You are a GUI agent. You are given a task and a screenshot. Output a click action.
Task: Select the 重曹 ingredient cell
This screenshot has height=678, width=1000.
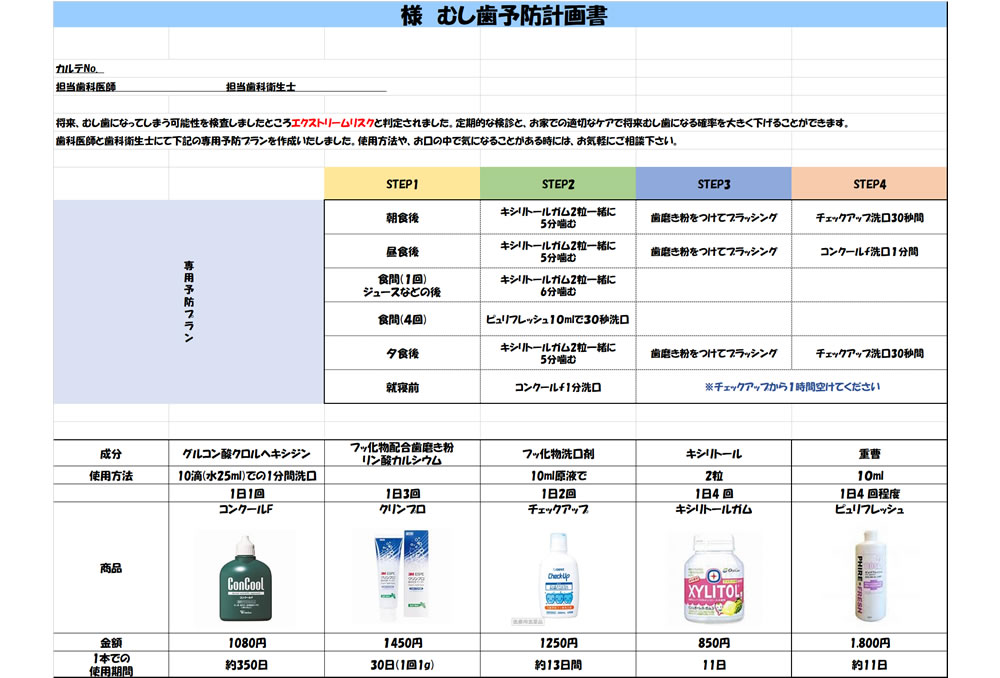869,453
